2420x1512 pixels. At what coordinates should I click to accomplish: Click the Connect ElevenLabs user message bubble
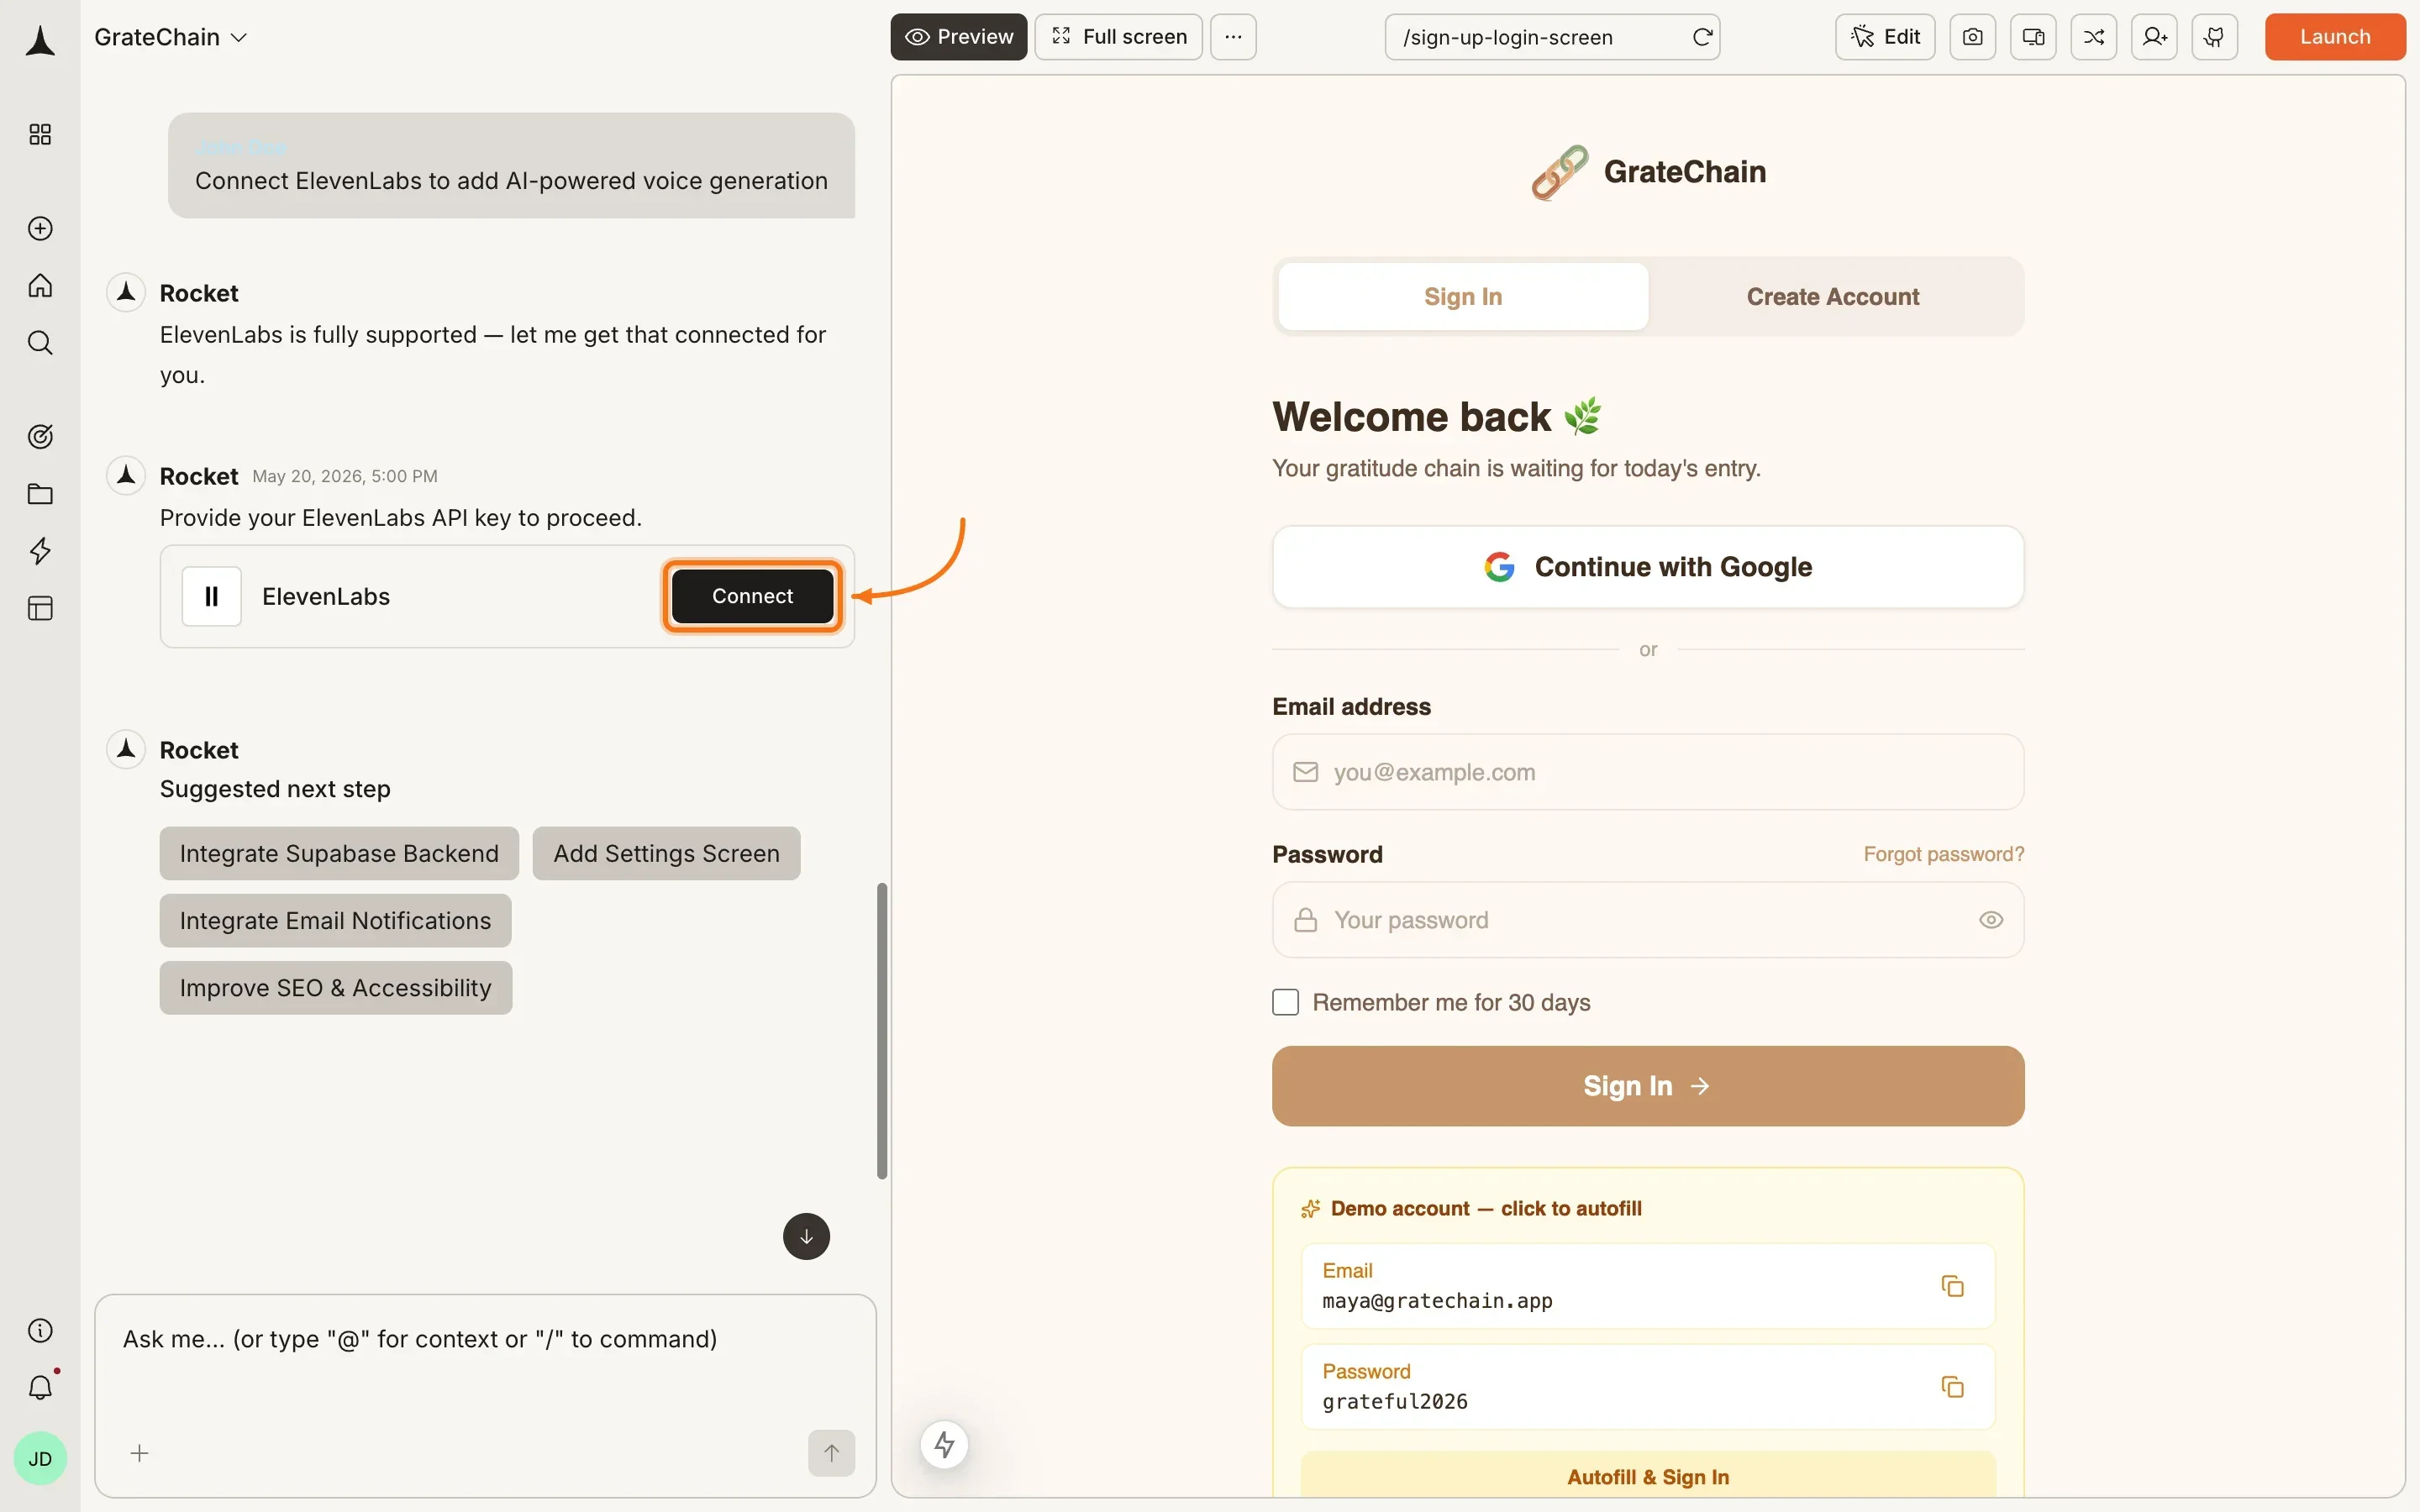pyautogui.click(x=511, y=165)
